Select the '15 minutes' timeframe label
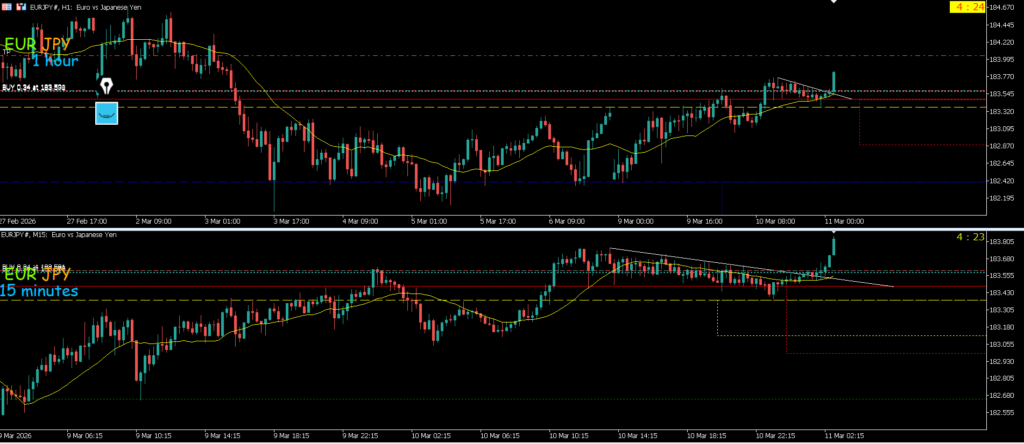The height and width of the screenshot is (444, 1024). click(39, 291)
